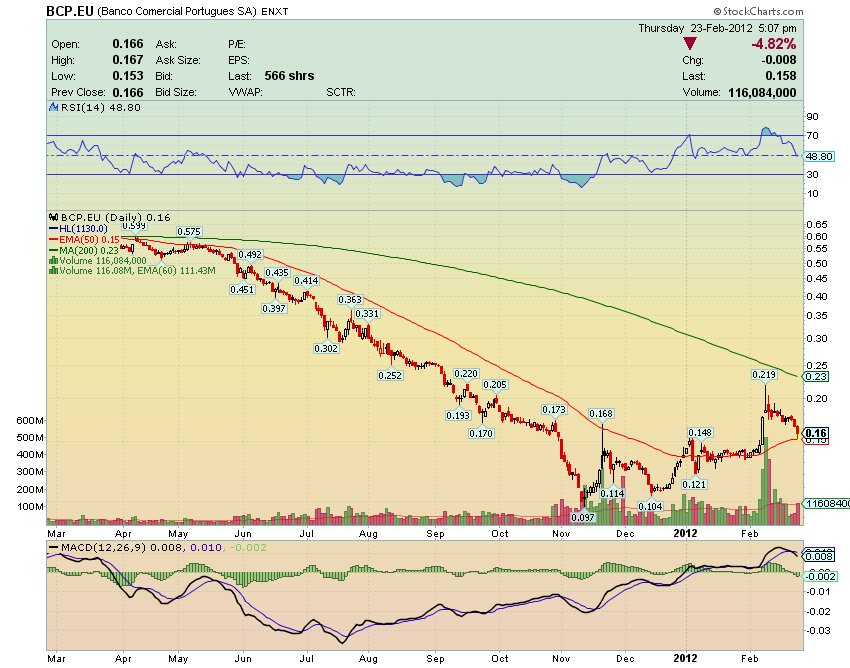Click the 0.148 price annotation
This screenshot has height=668, width=850.
click(x=700, y=433)
